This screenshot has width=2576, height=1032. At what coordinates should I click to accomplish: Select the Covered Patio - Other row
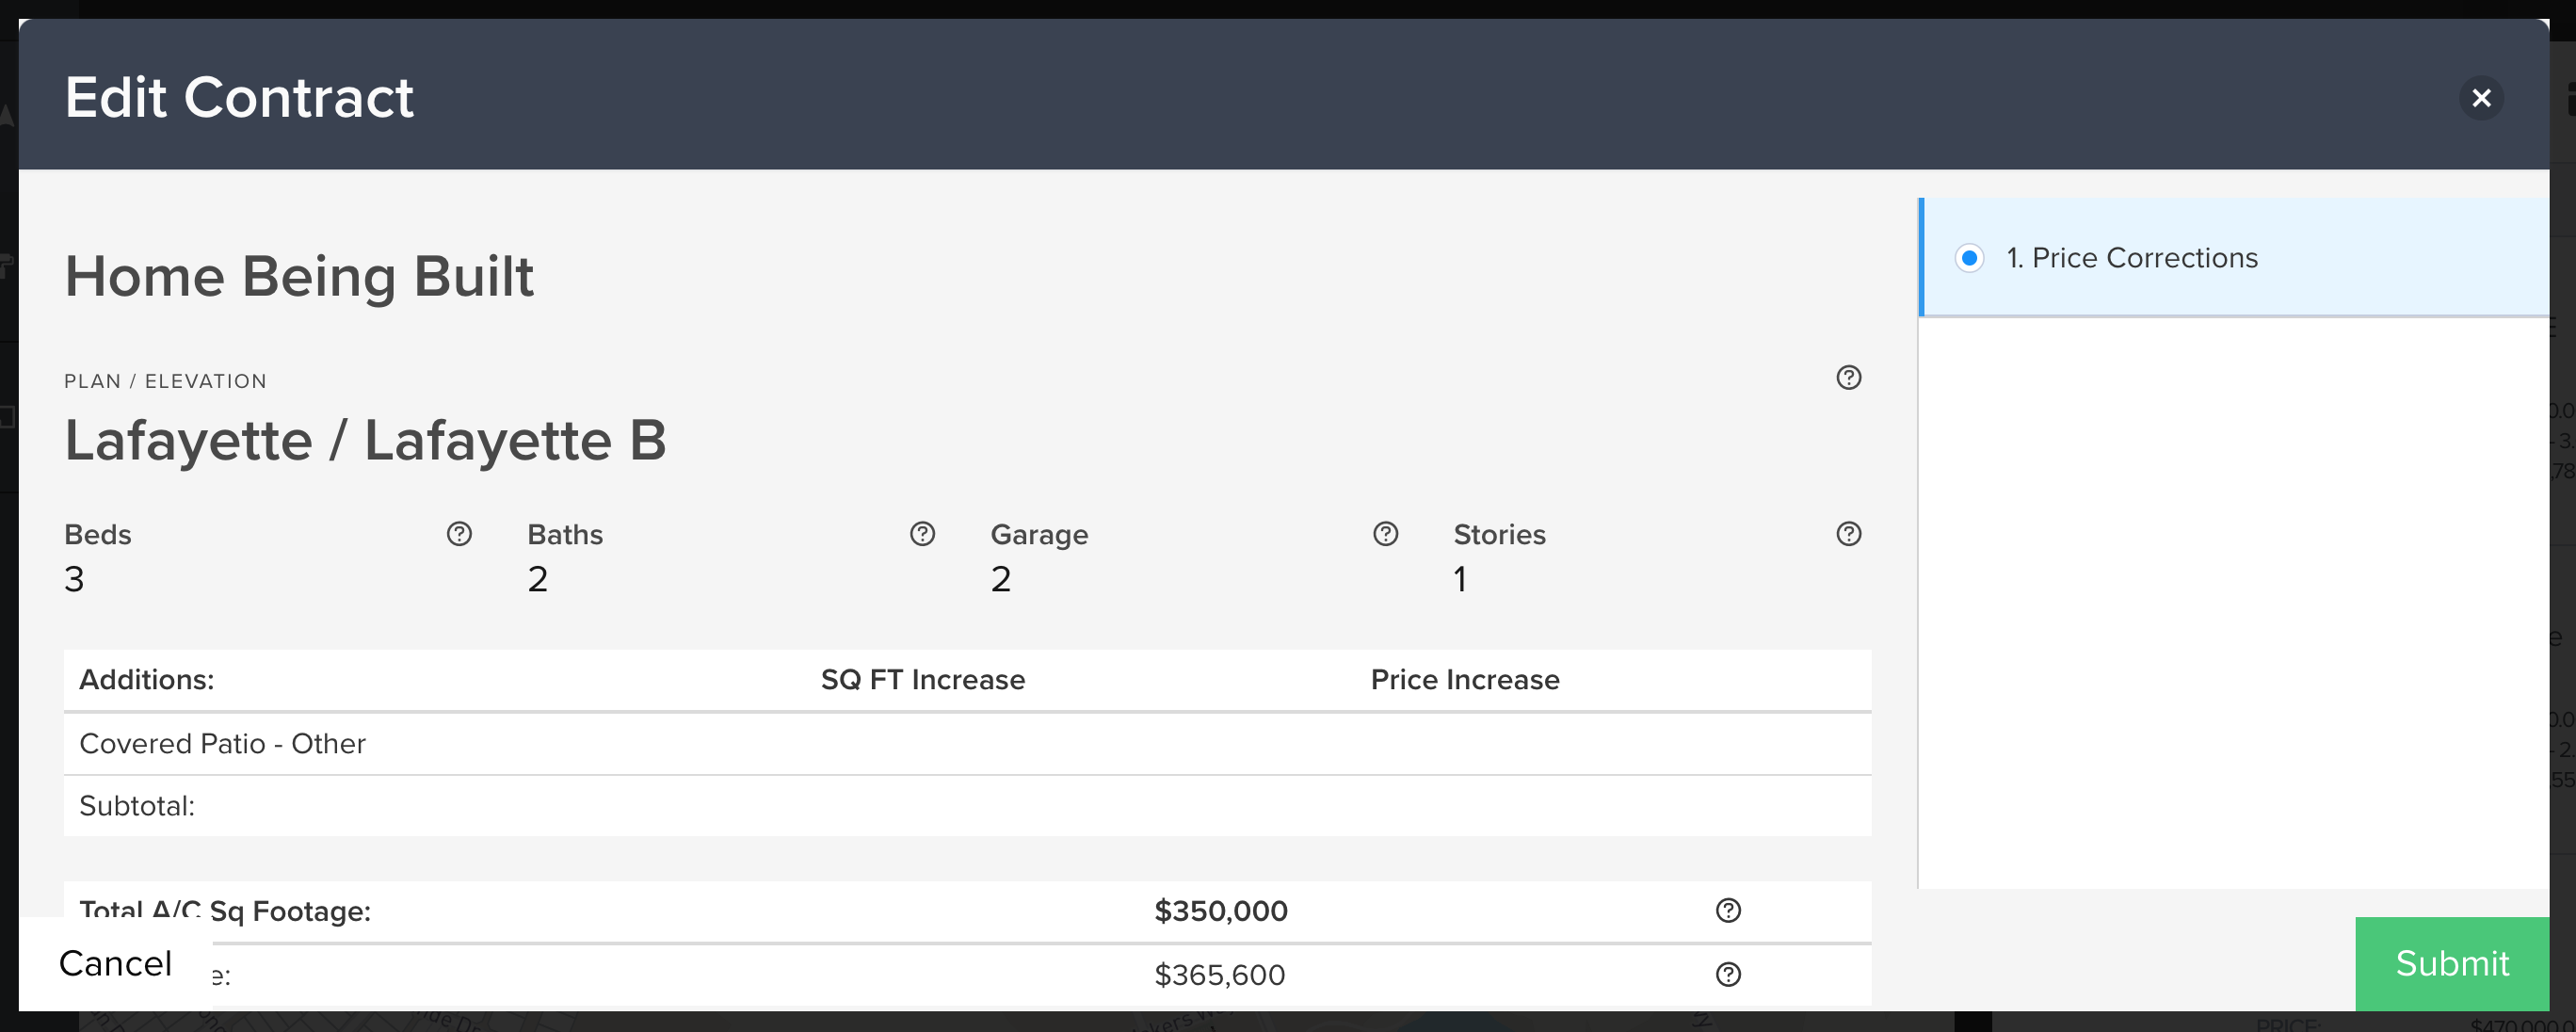(x=222, y=744)
